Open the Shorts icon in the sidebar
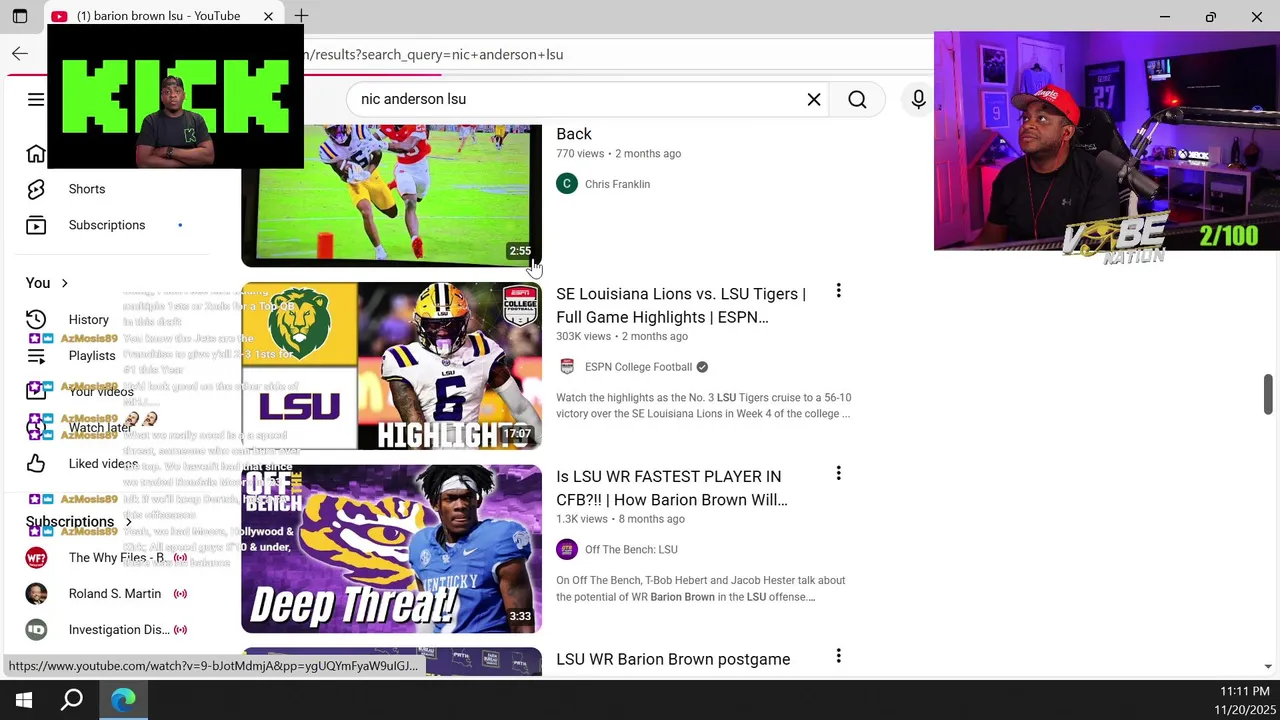1280x720 pixels. pos(36,189)
